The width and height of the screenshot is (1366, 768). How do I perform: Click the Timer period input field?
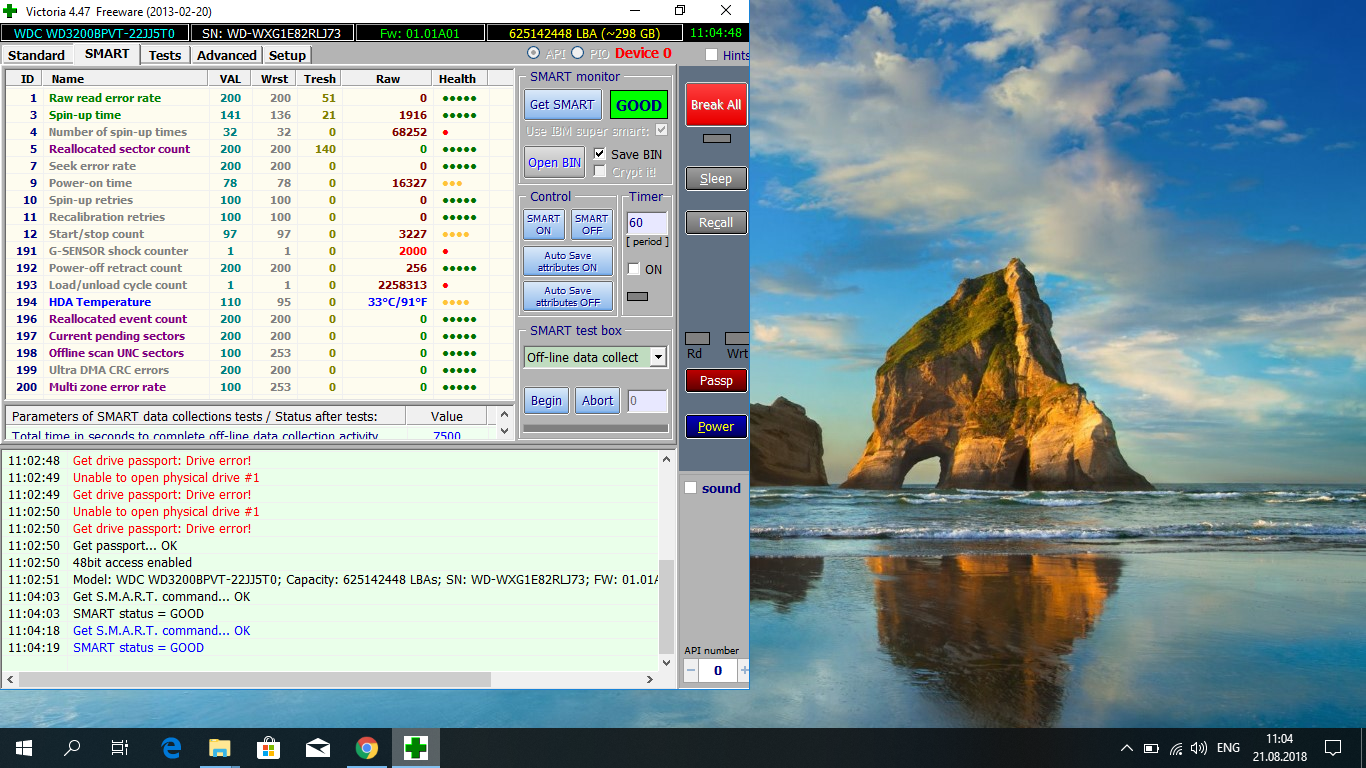pos(646,223)
